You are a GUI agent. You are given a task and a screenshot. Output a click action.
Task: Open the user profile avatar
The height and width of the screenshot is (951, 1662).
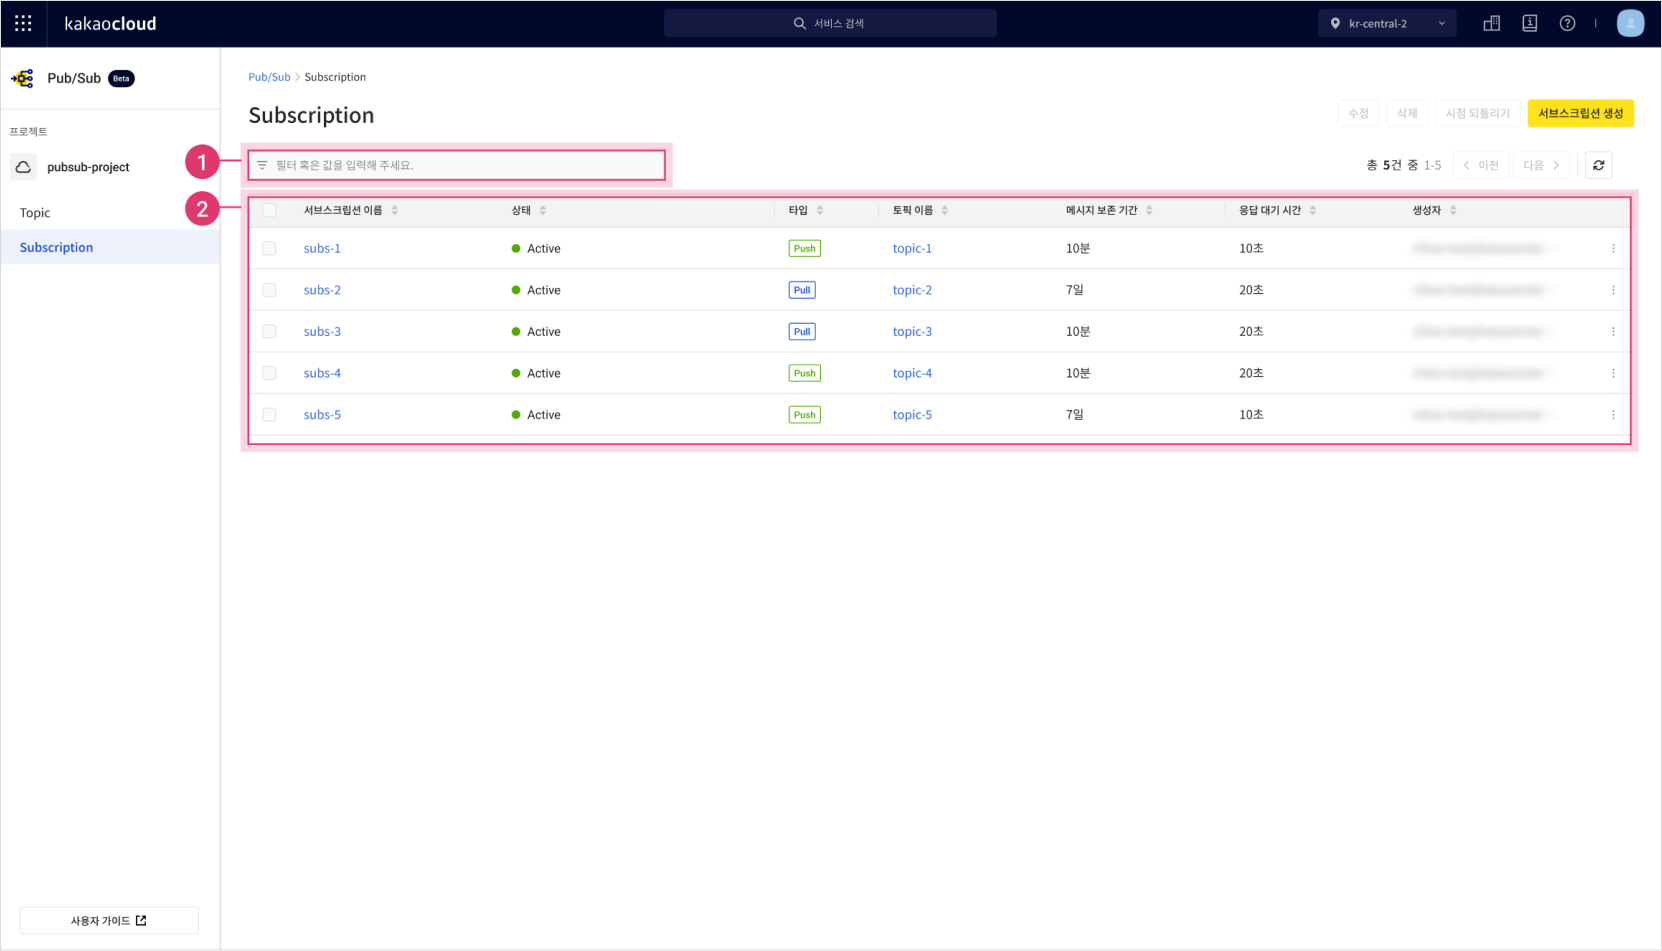click(x=1630, y=23)
